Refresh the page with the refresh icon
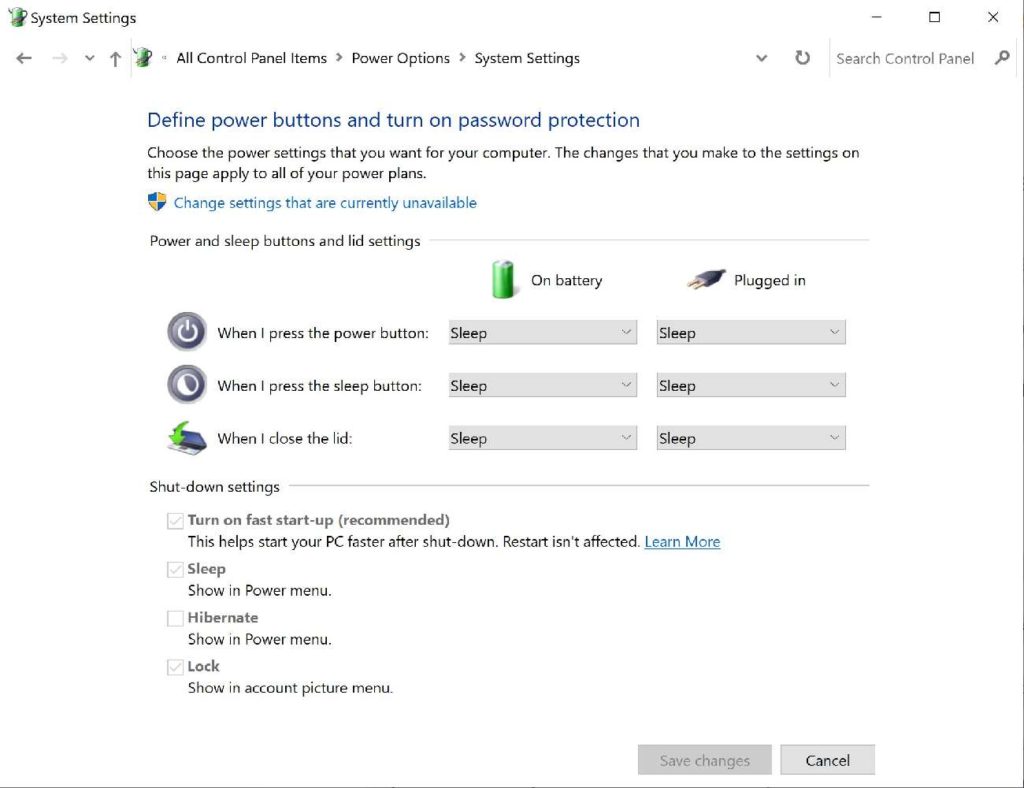The image size is (1024, 788). [803, 58]
